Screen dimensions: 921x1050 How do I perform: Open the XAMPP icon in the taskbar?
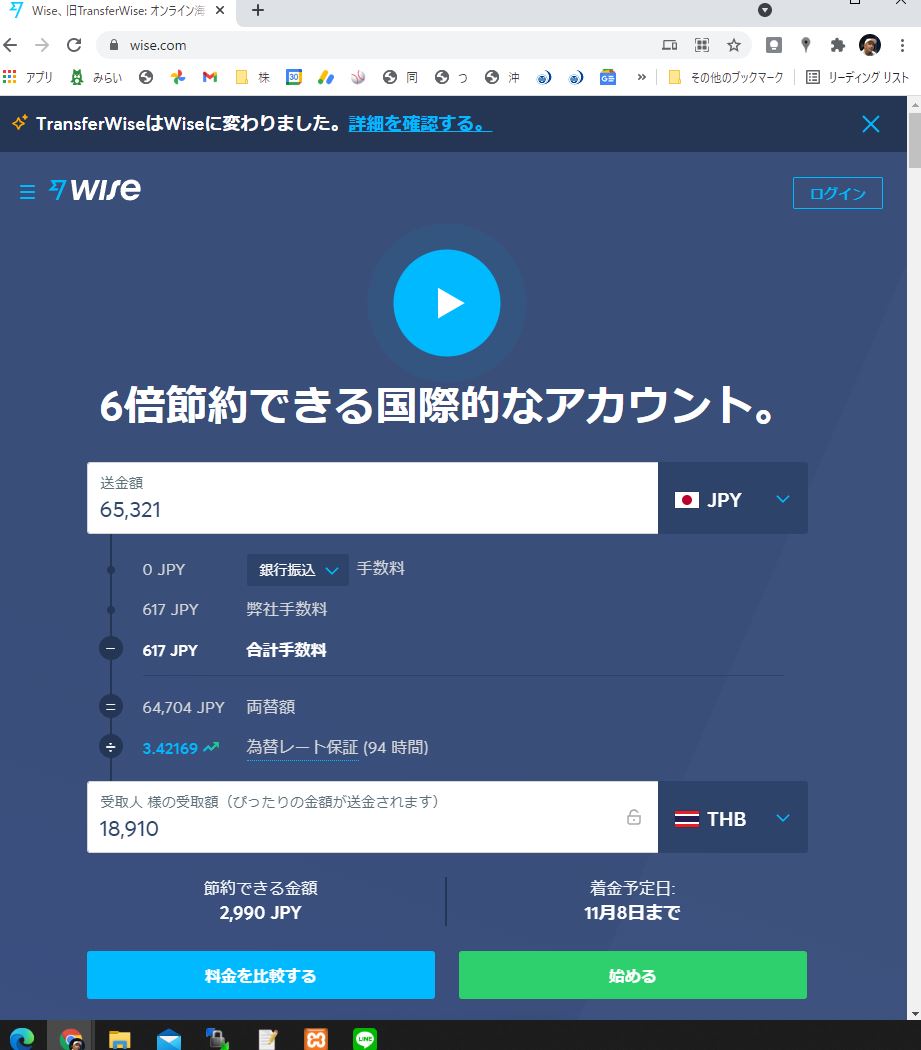[x=315, y=1039]
